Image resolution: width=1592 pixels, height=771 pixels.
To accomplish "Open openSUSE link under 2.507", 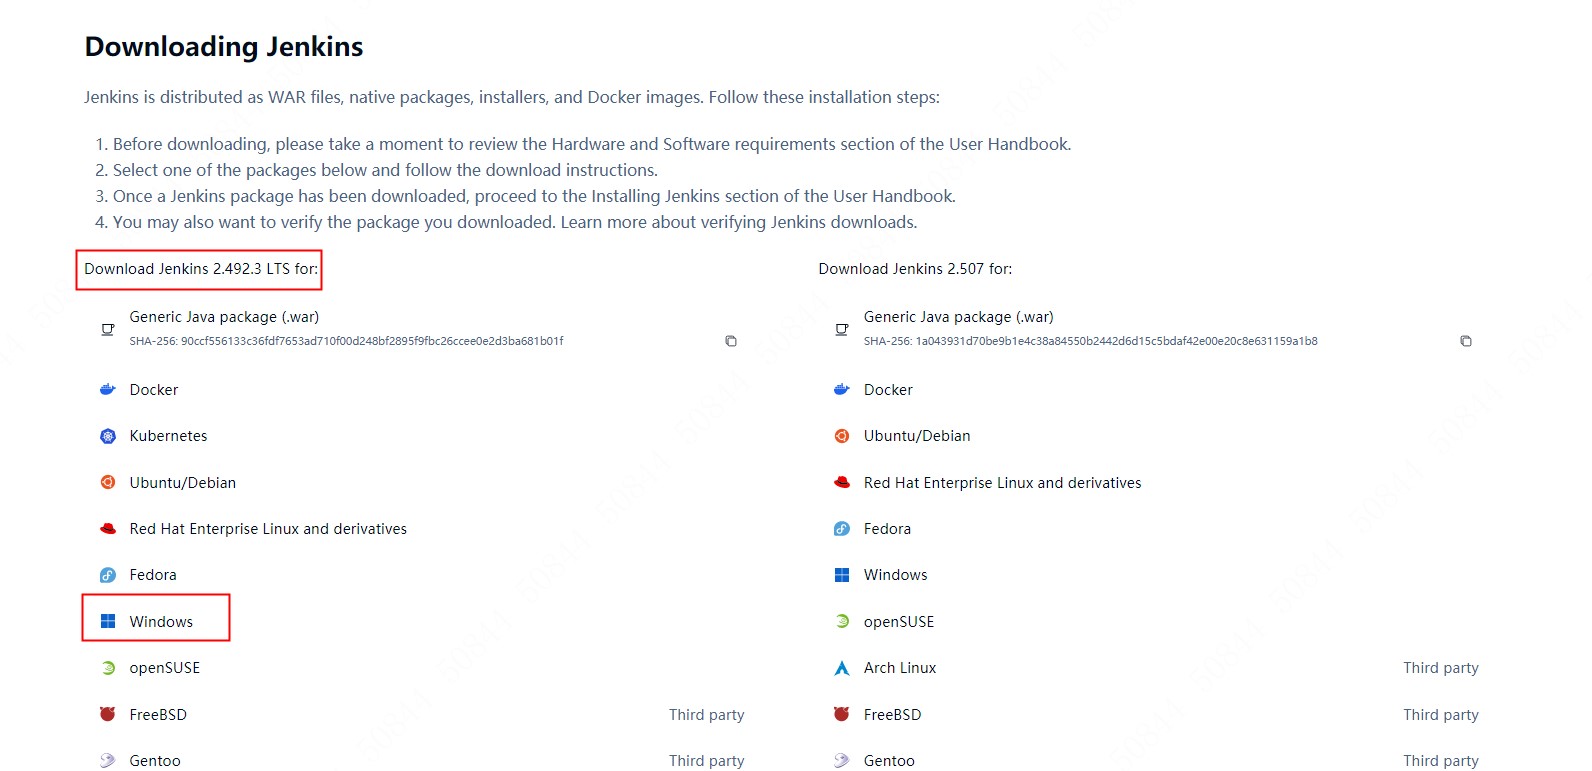I will [x=899, y=622].
